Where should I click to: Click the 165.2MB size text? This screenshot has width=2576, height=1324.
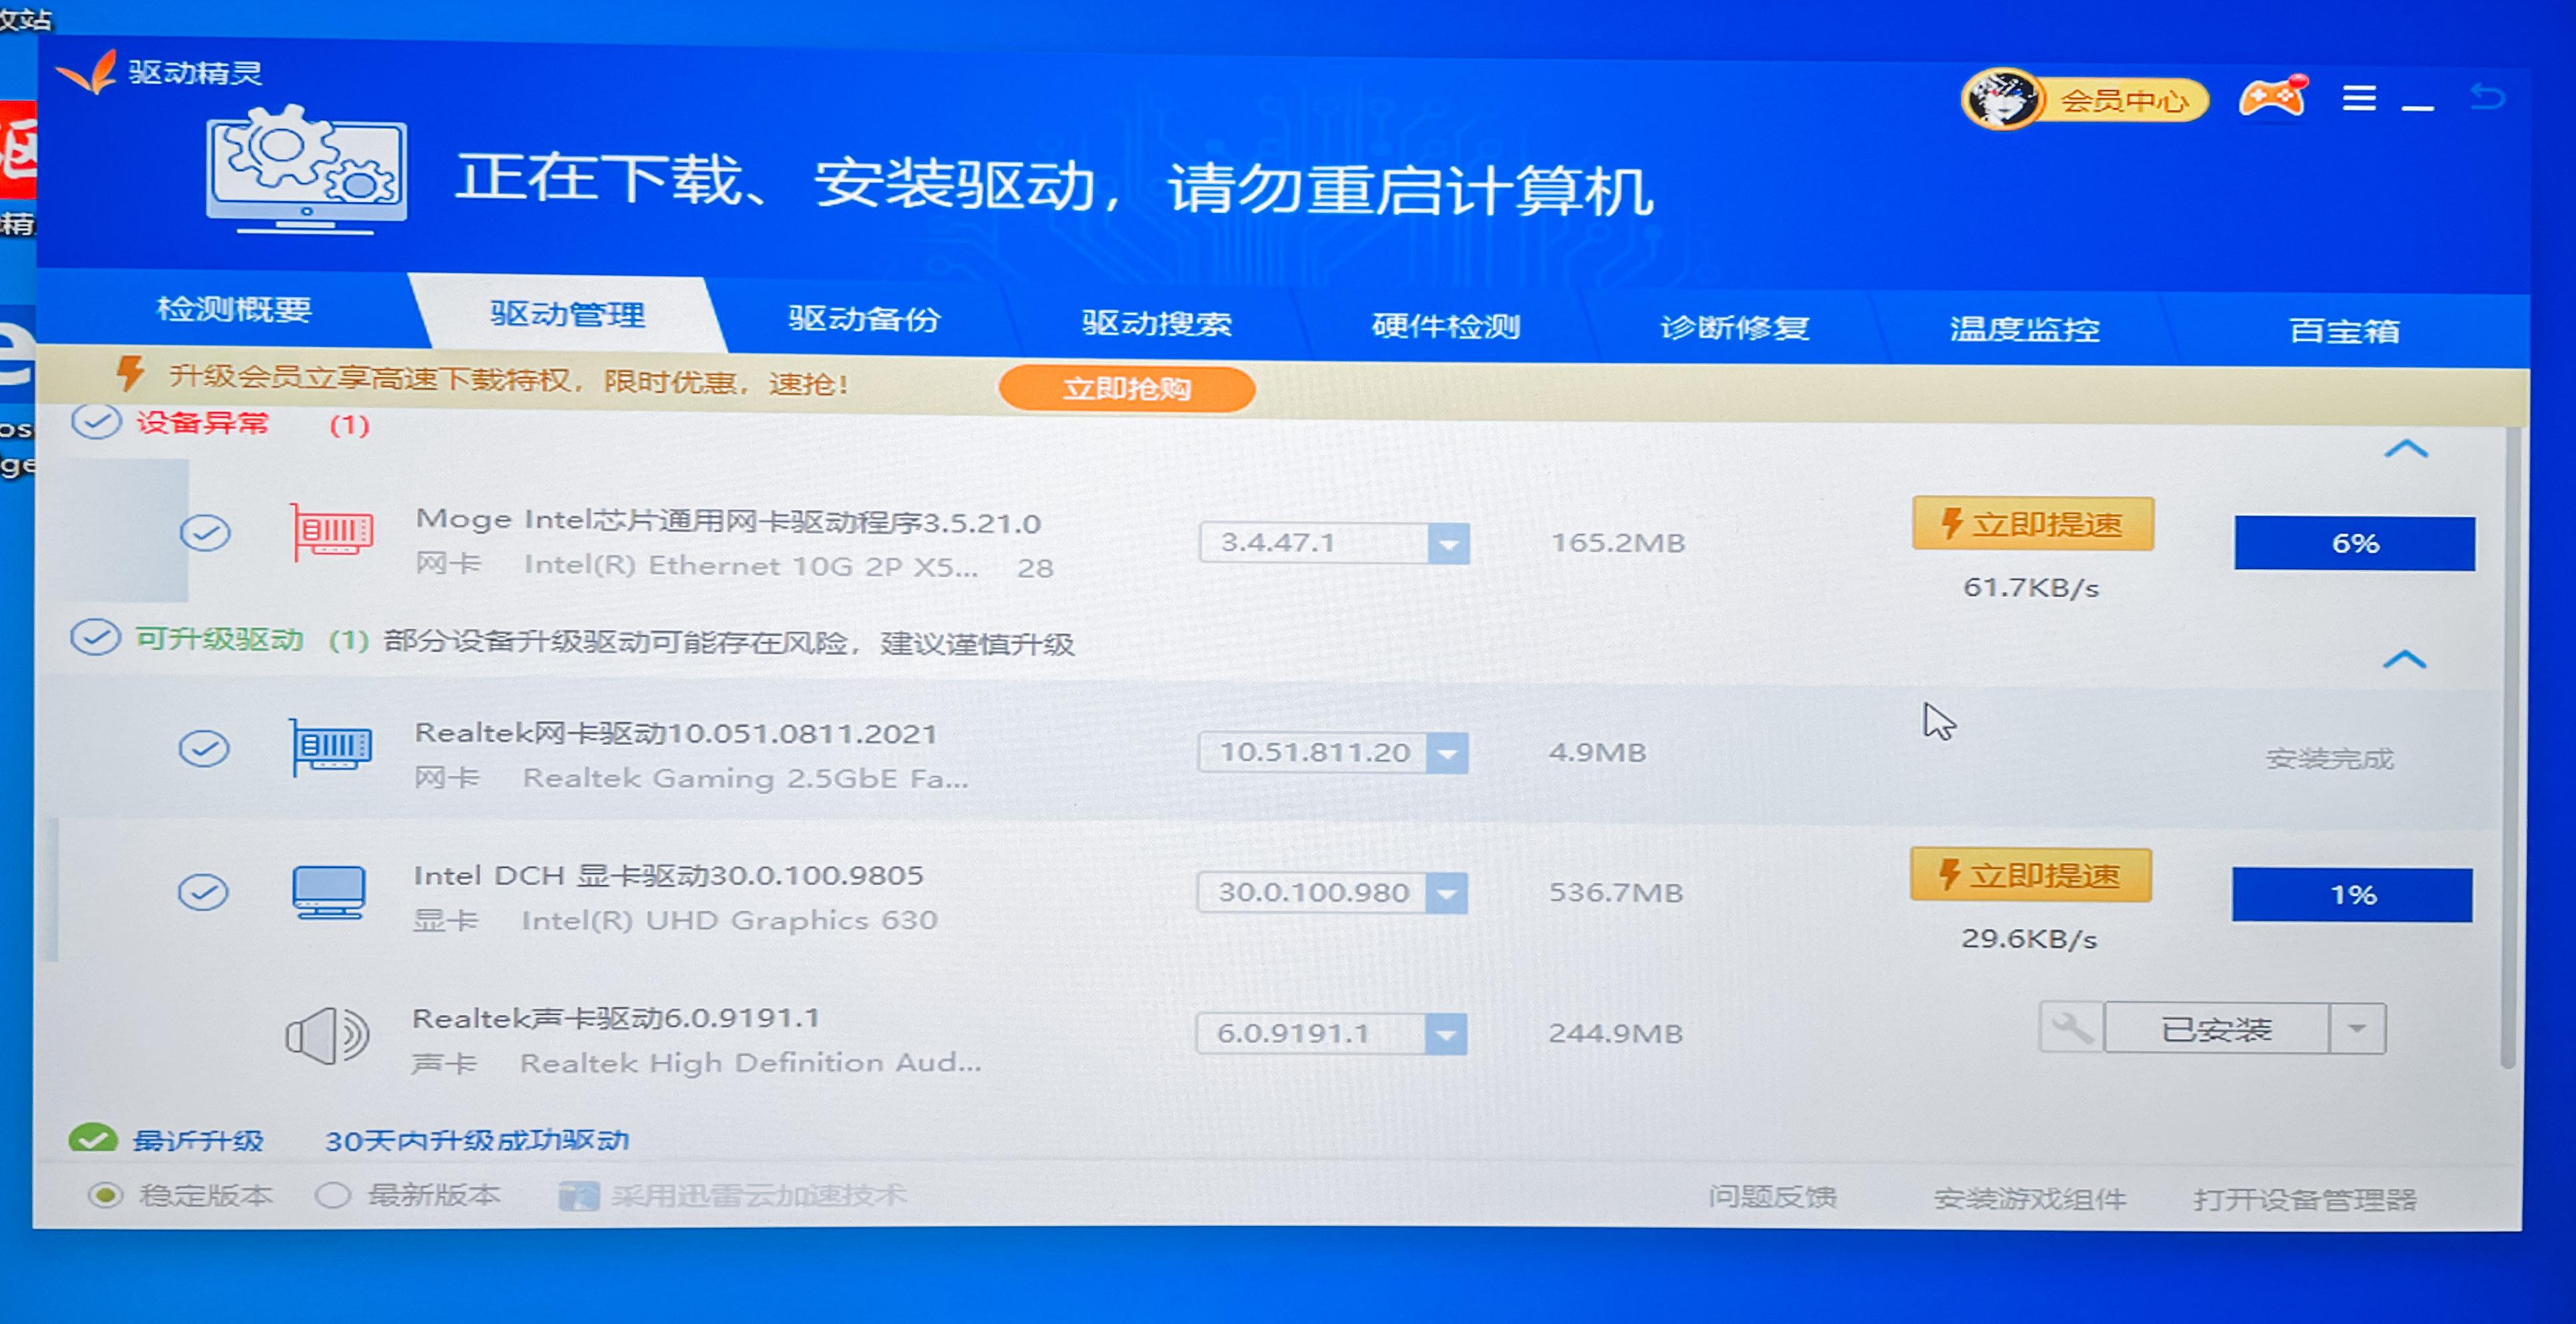click(x=1618, y=543)
